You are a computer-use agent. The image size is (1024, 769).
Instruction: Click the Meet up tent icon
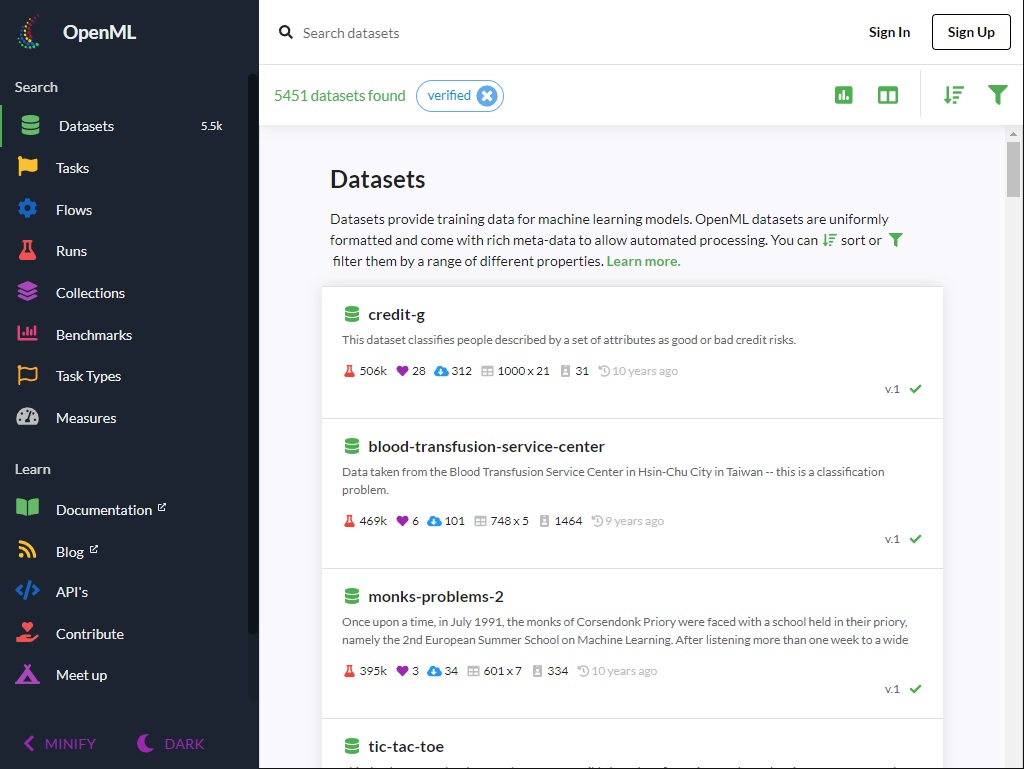tap(27, 674)
